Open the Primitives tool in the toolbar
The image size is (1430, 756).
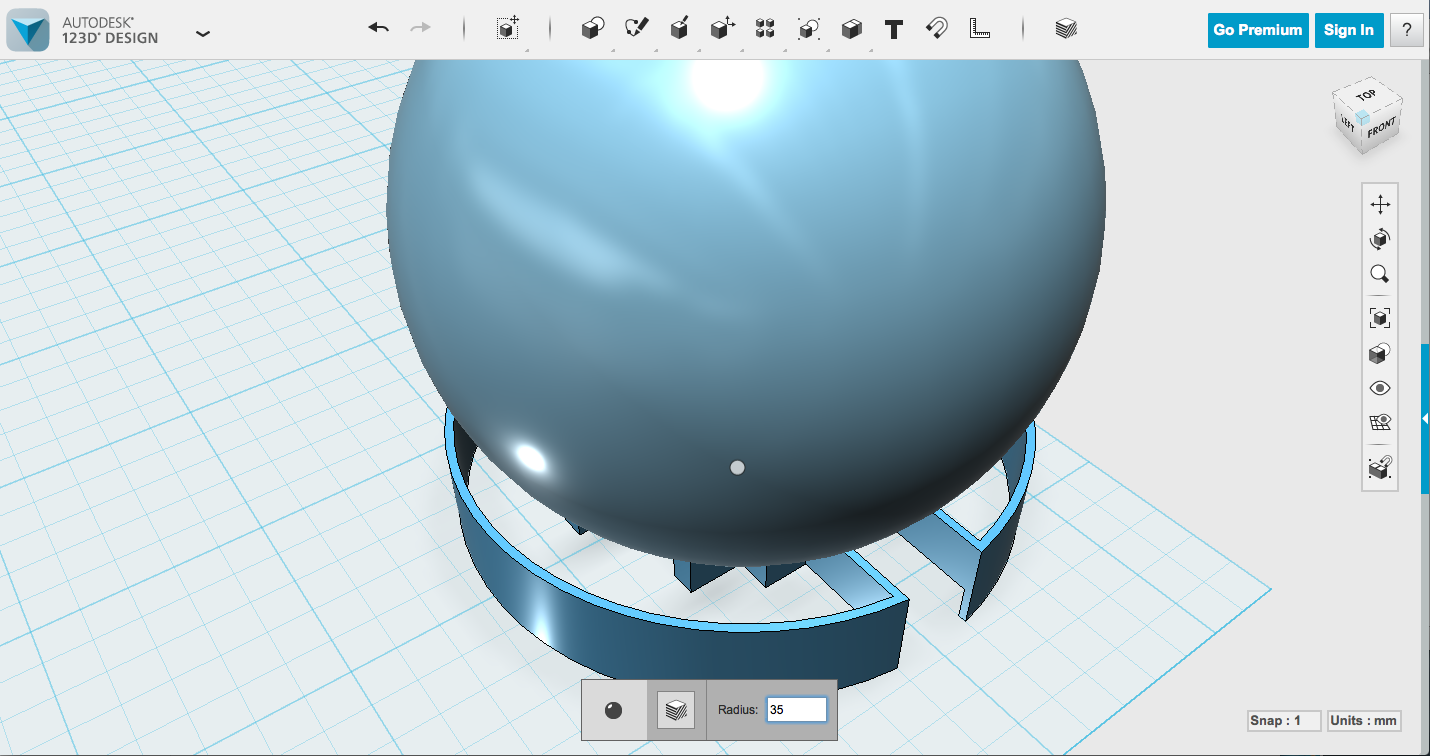(x=592, y=29)
